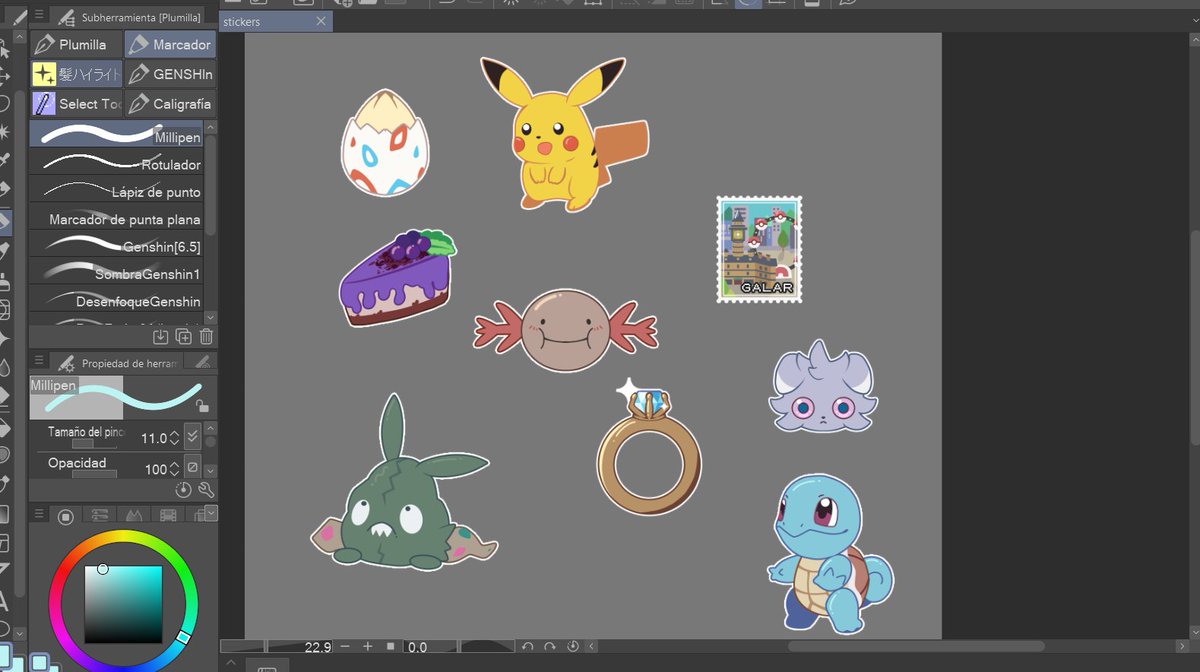Choose the Millipen brush
This screenshot has height=672, width=1200.
tap(116, 133)
